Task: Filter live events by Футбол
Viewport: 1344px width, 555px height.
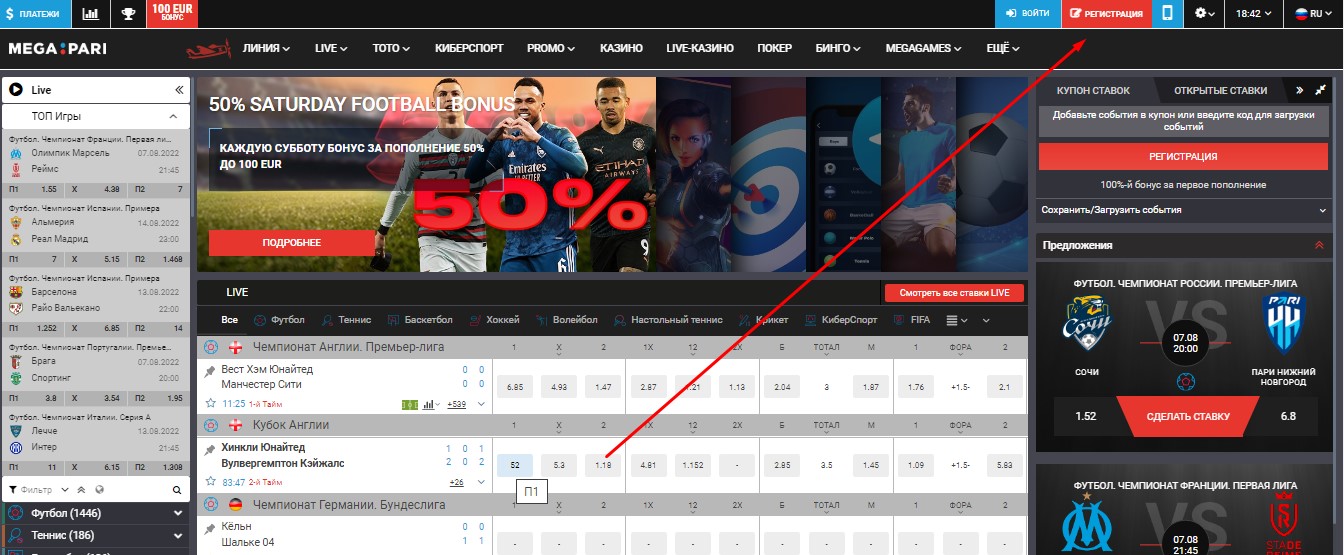Action: click(279, 320)
